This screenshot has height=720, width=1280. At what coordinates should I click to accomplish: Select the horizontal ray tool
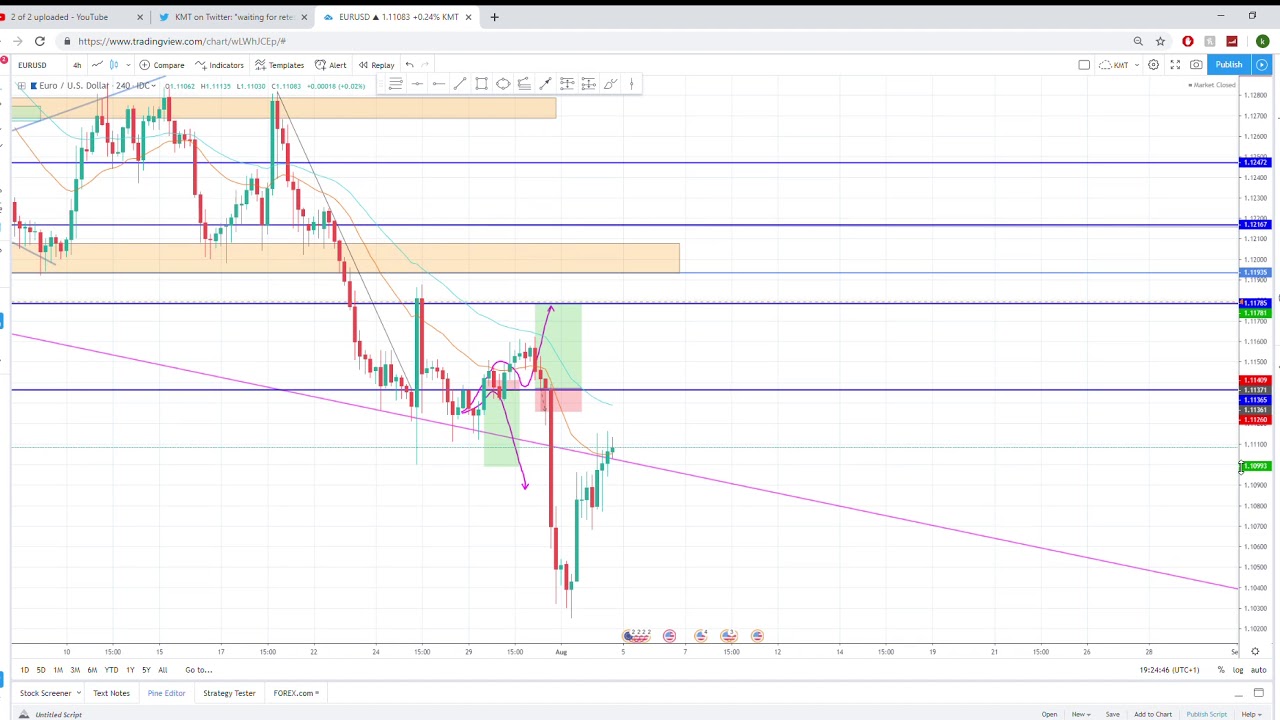(x=438, y=84)
